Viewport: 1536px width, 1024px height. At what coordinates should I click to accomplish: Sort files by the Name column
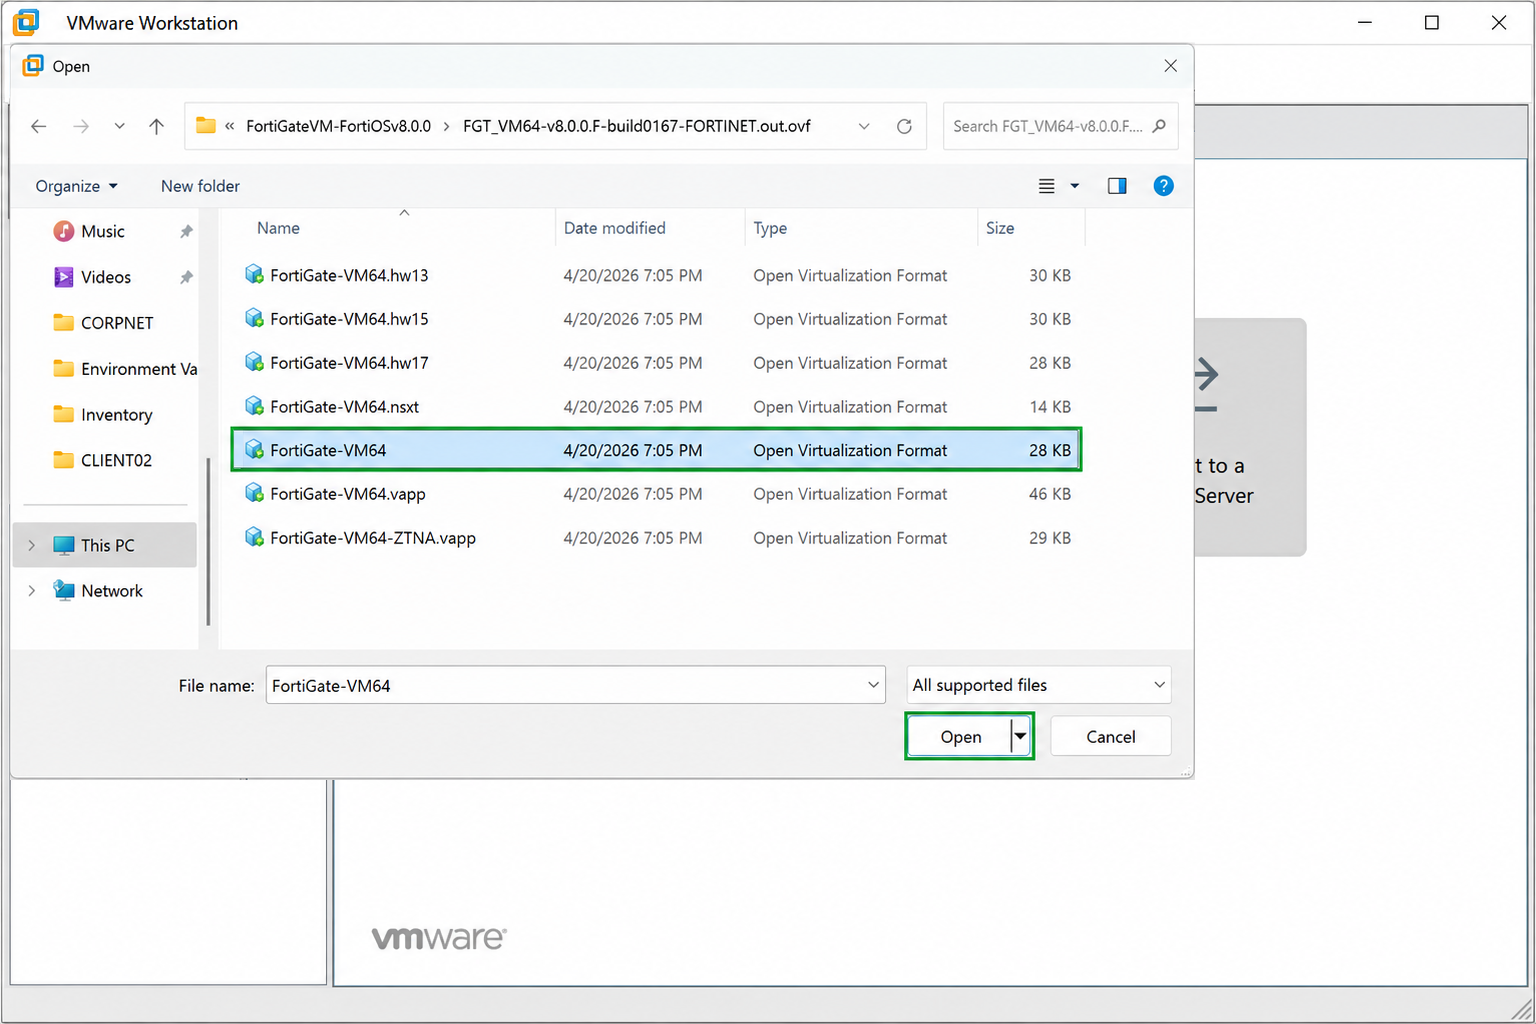(278, 228)
